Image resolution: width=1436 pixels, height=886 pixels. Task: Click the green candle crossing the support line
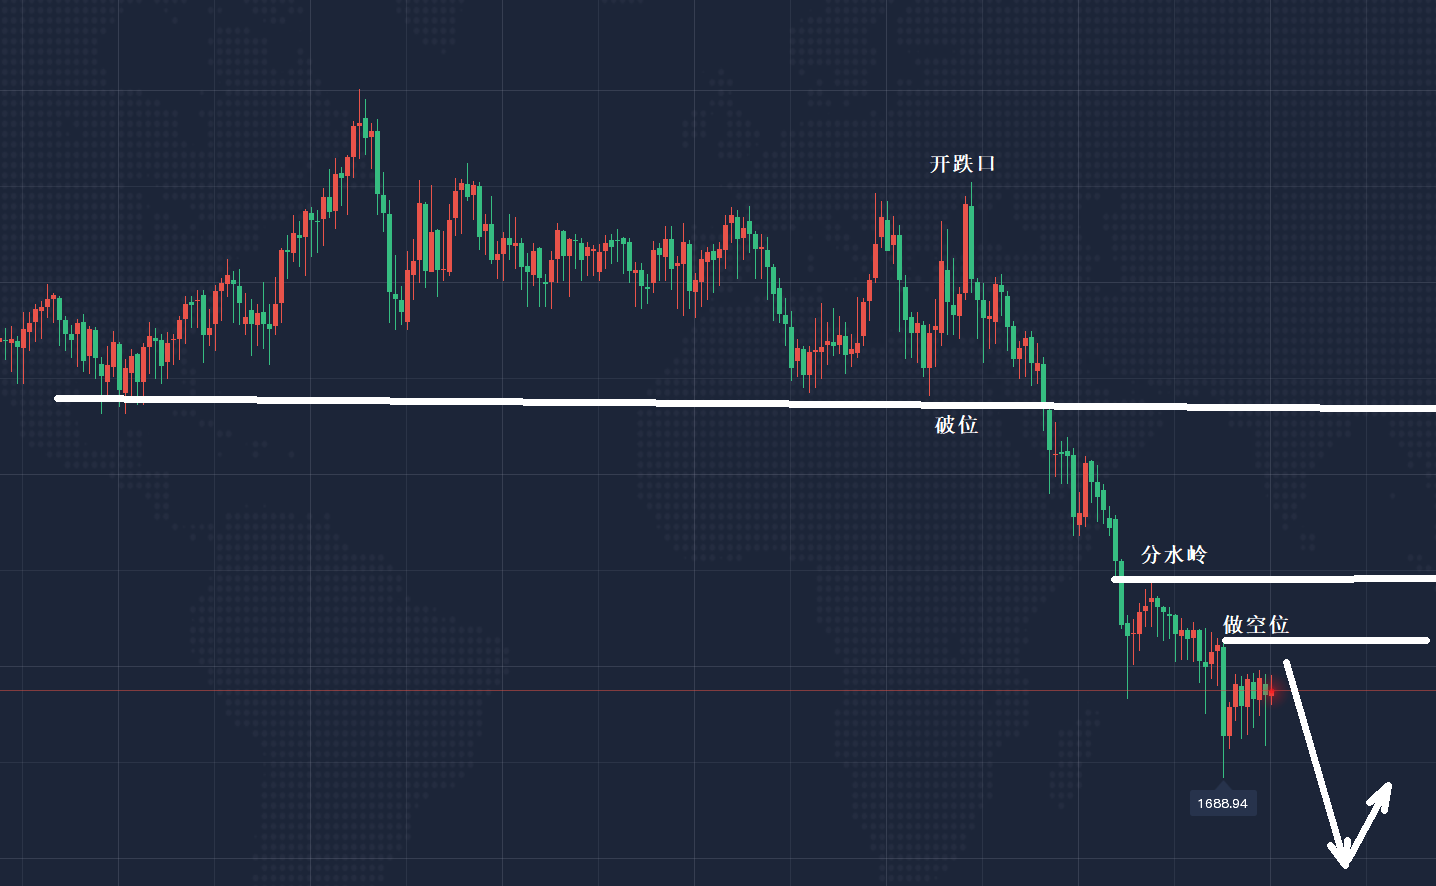1043,400
